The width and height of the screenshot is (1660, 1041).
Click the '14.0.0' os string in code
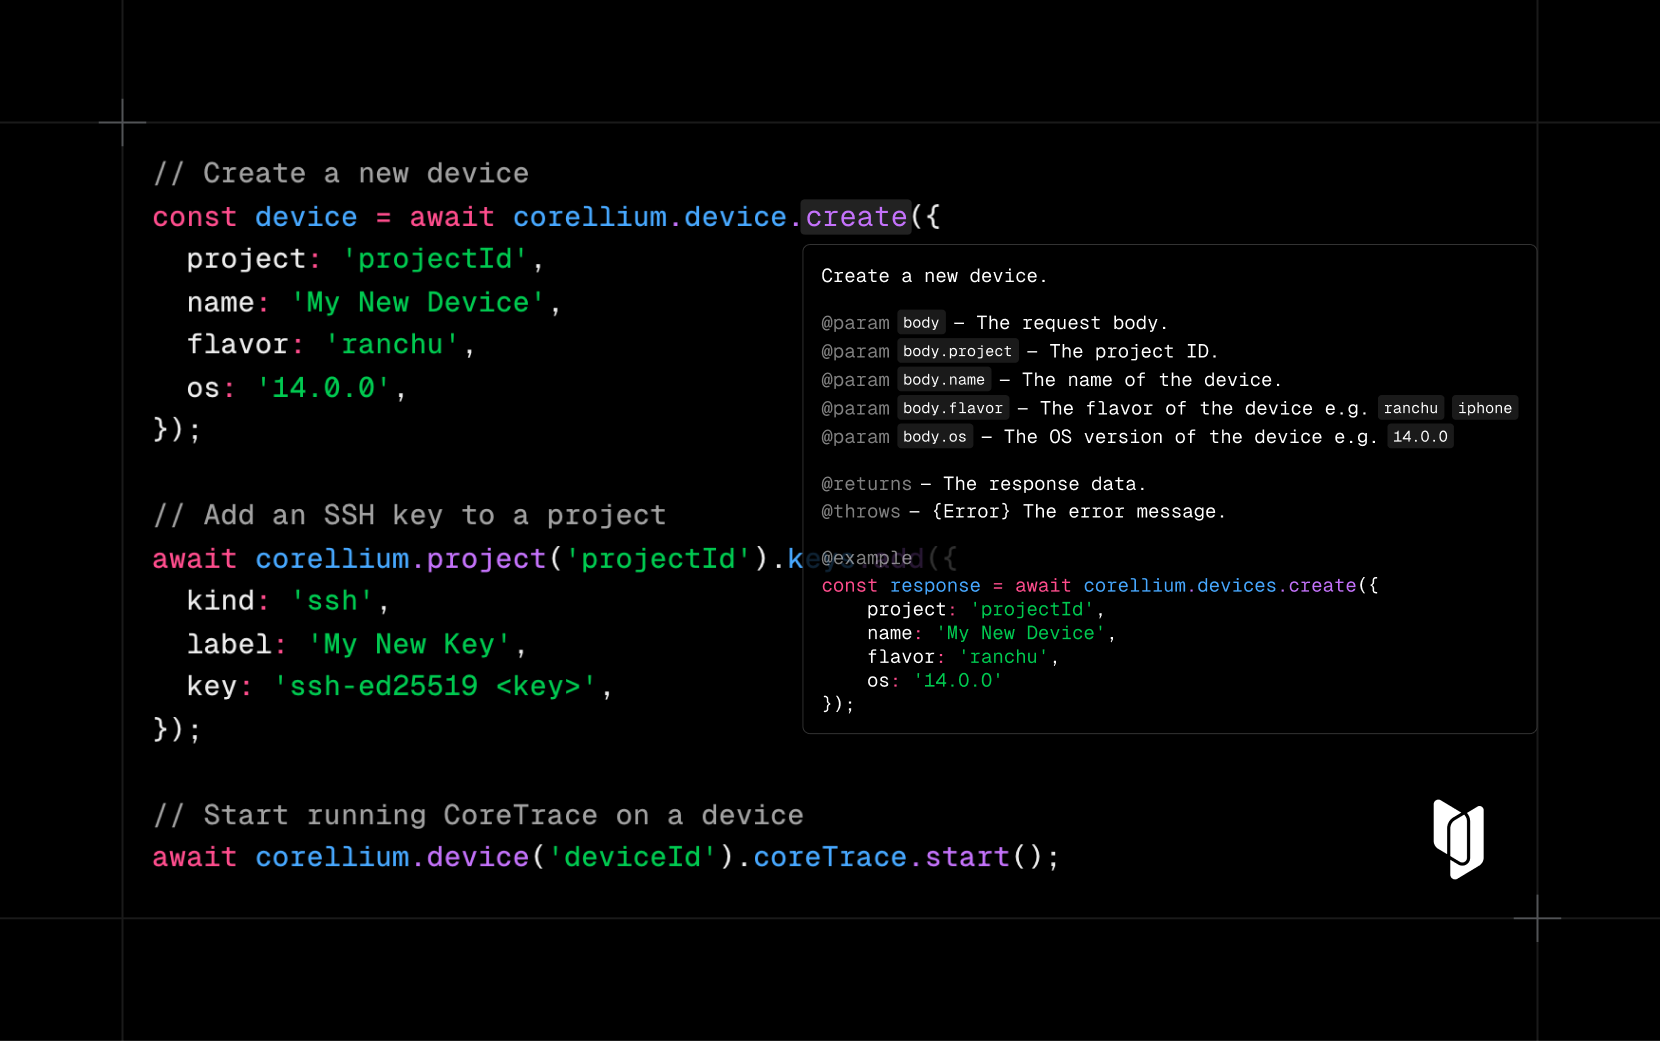323,387
